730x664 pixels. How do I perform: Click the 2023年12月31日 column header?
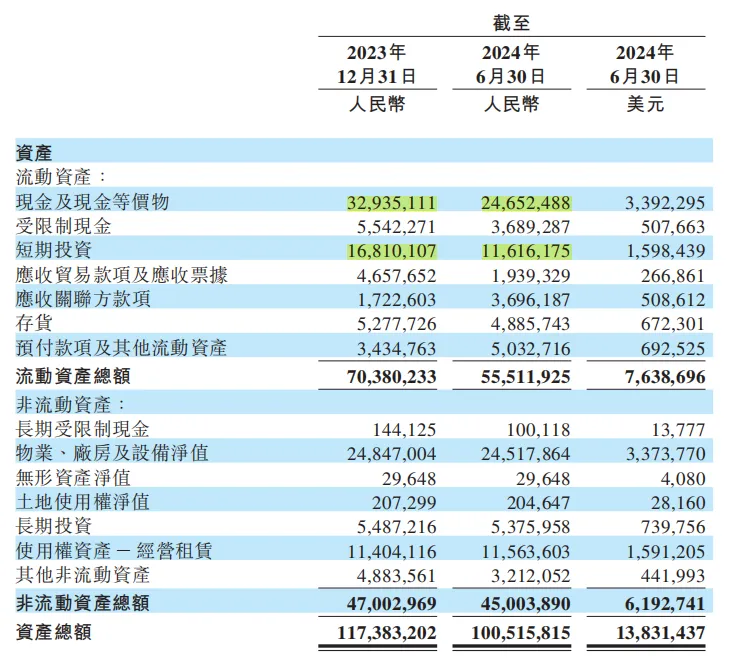pos(377,64)
